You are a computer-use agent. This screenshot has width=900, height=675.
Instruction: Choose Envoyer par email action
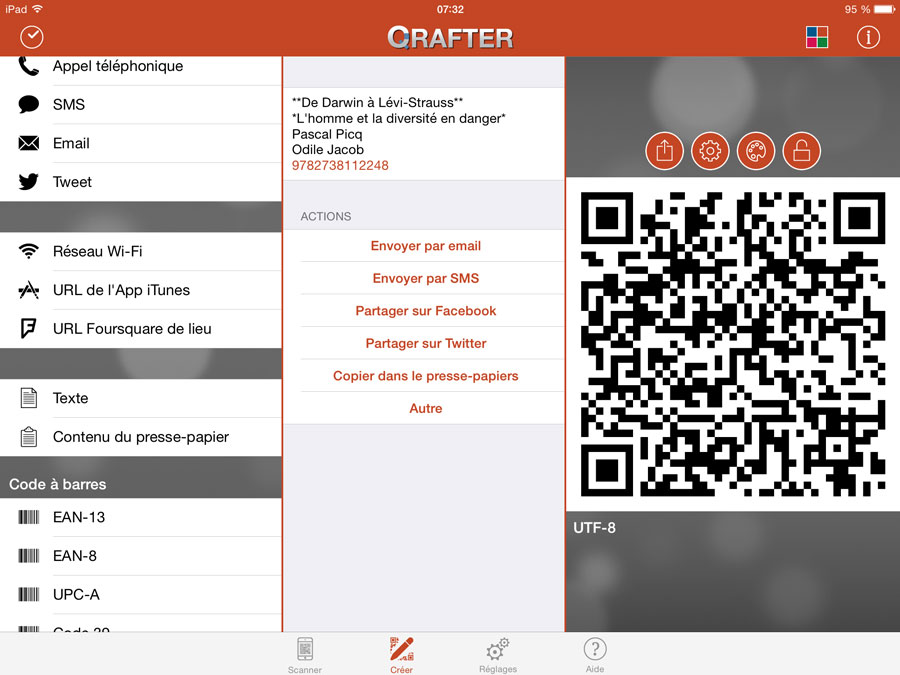pyautogui.click(x=425, y=246)
